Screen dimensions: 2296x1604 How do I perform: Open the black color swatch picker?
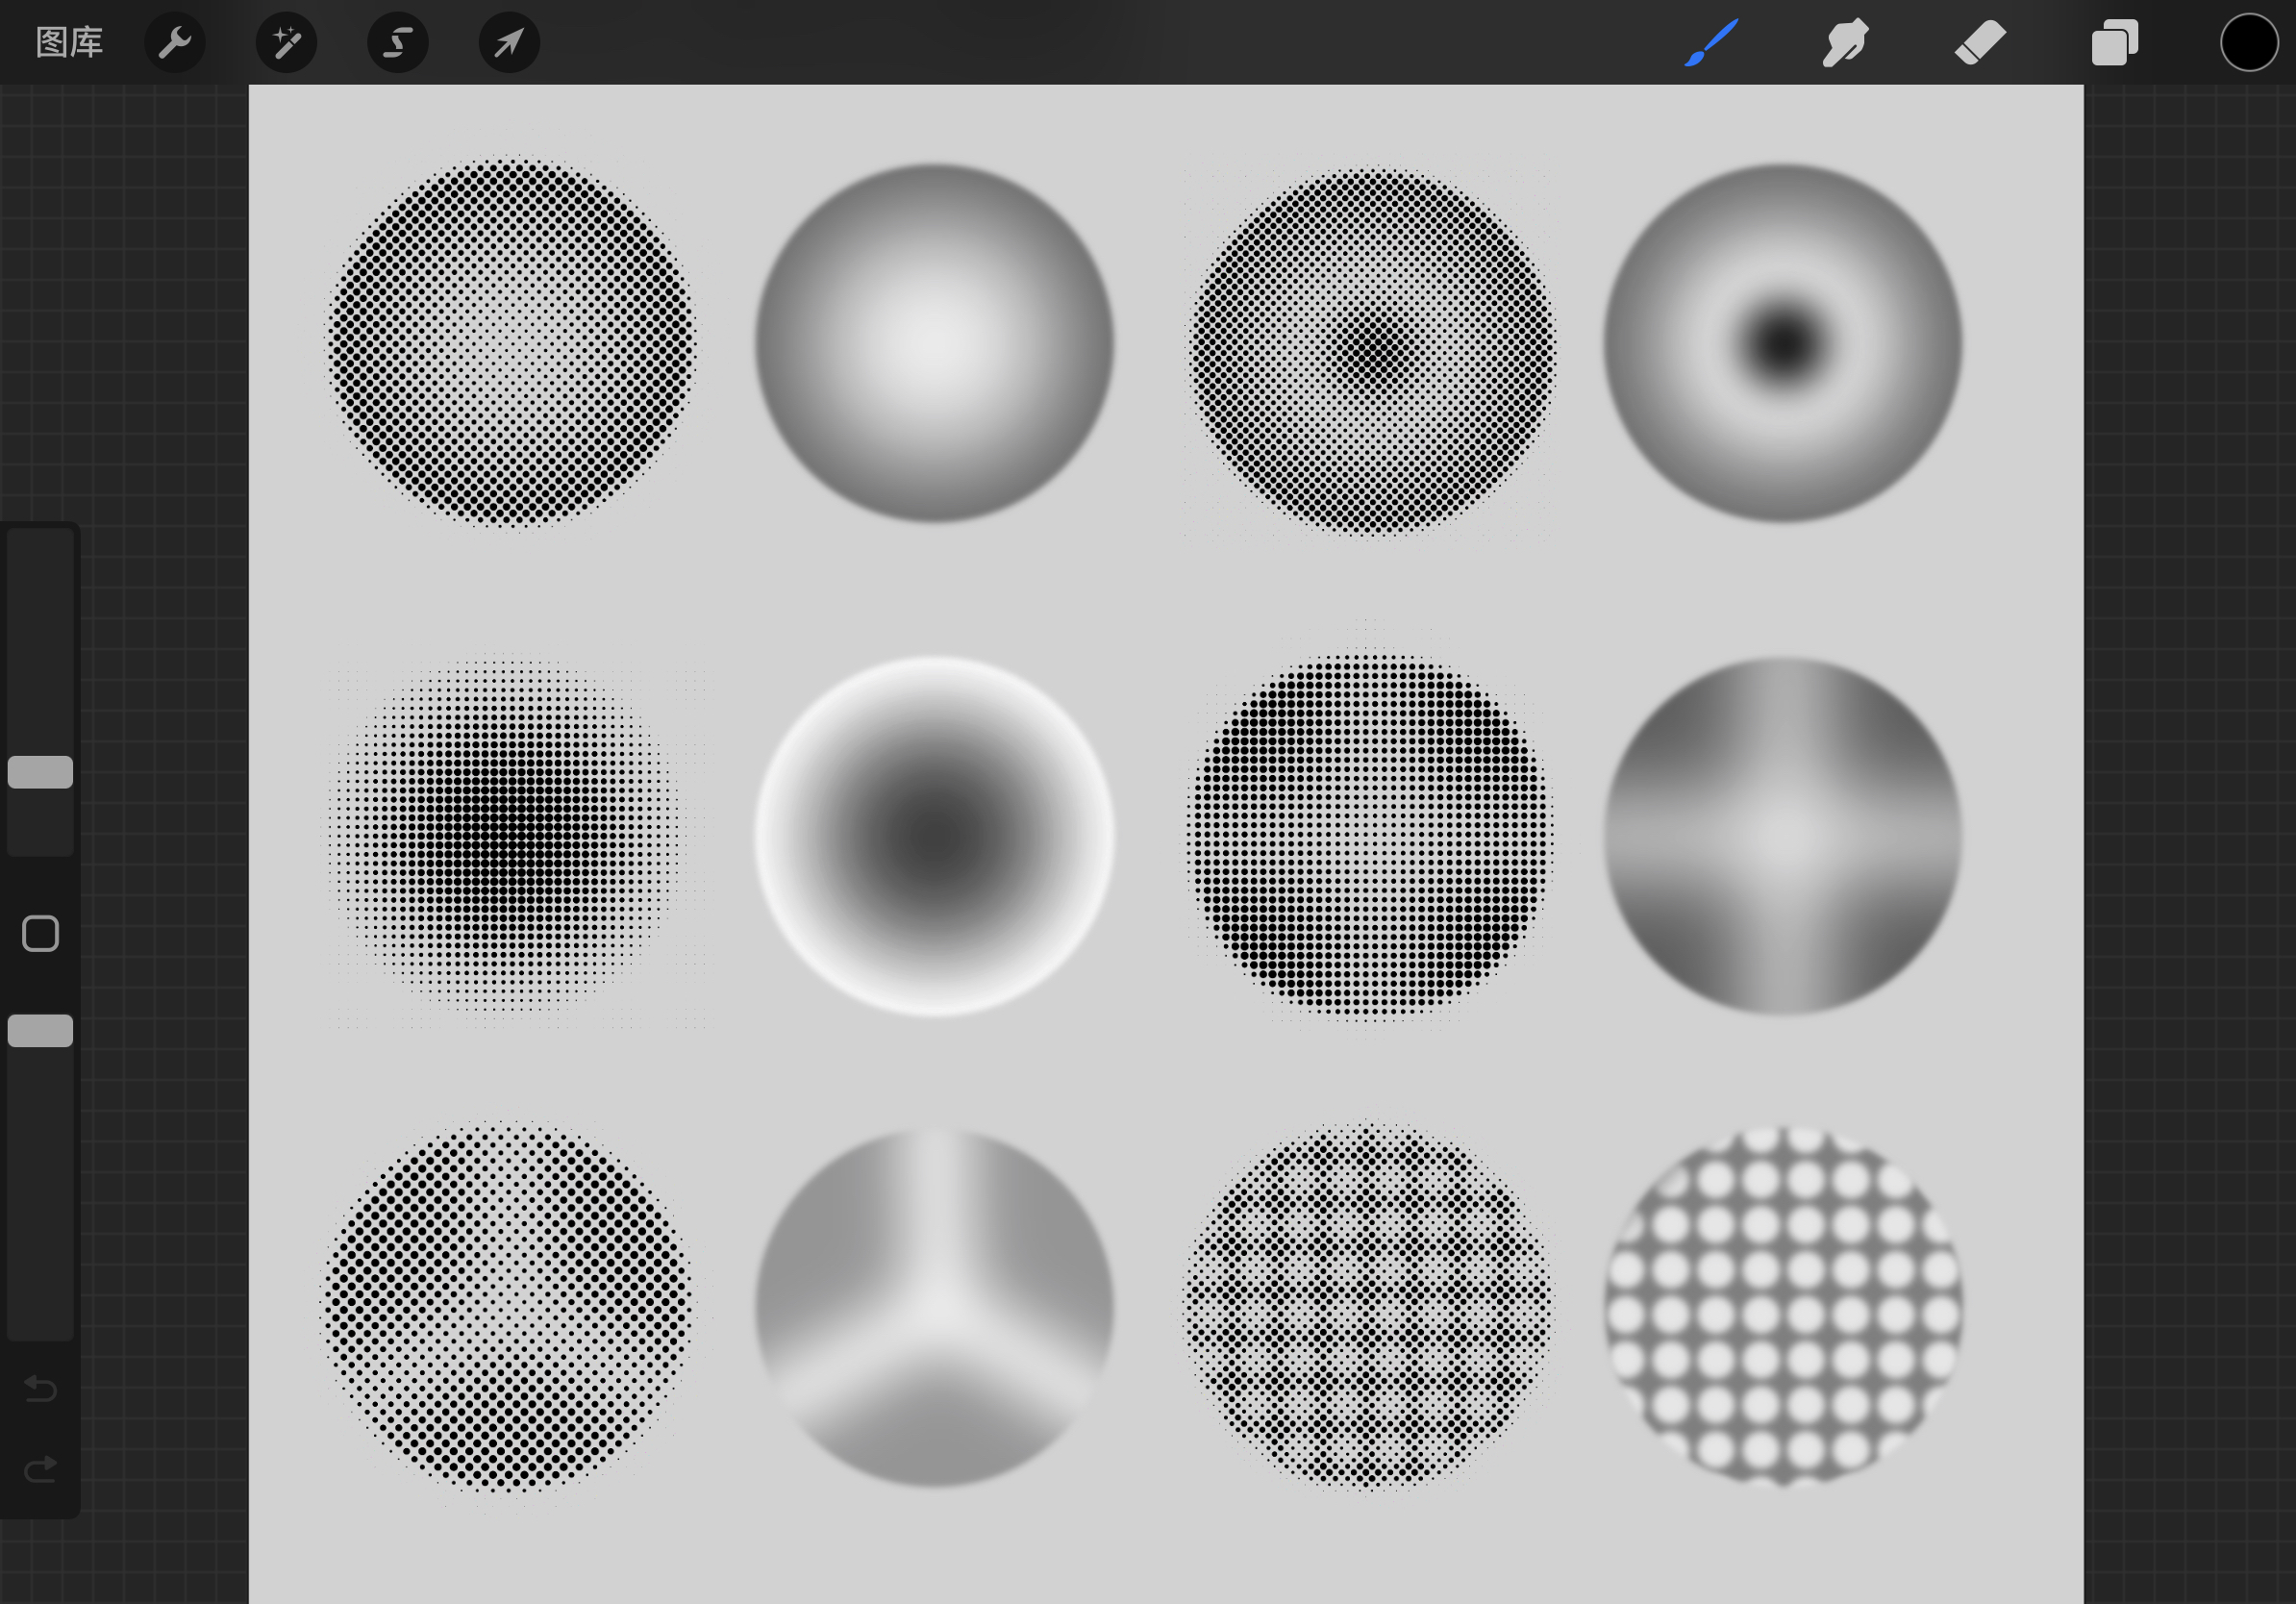click(2249, 42)
